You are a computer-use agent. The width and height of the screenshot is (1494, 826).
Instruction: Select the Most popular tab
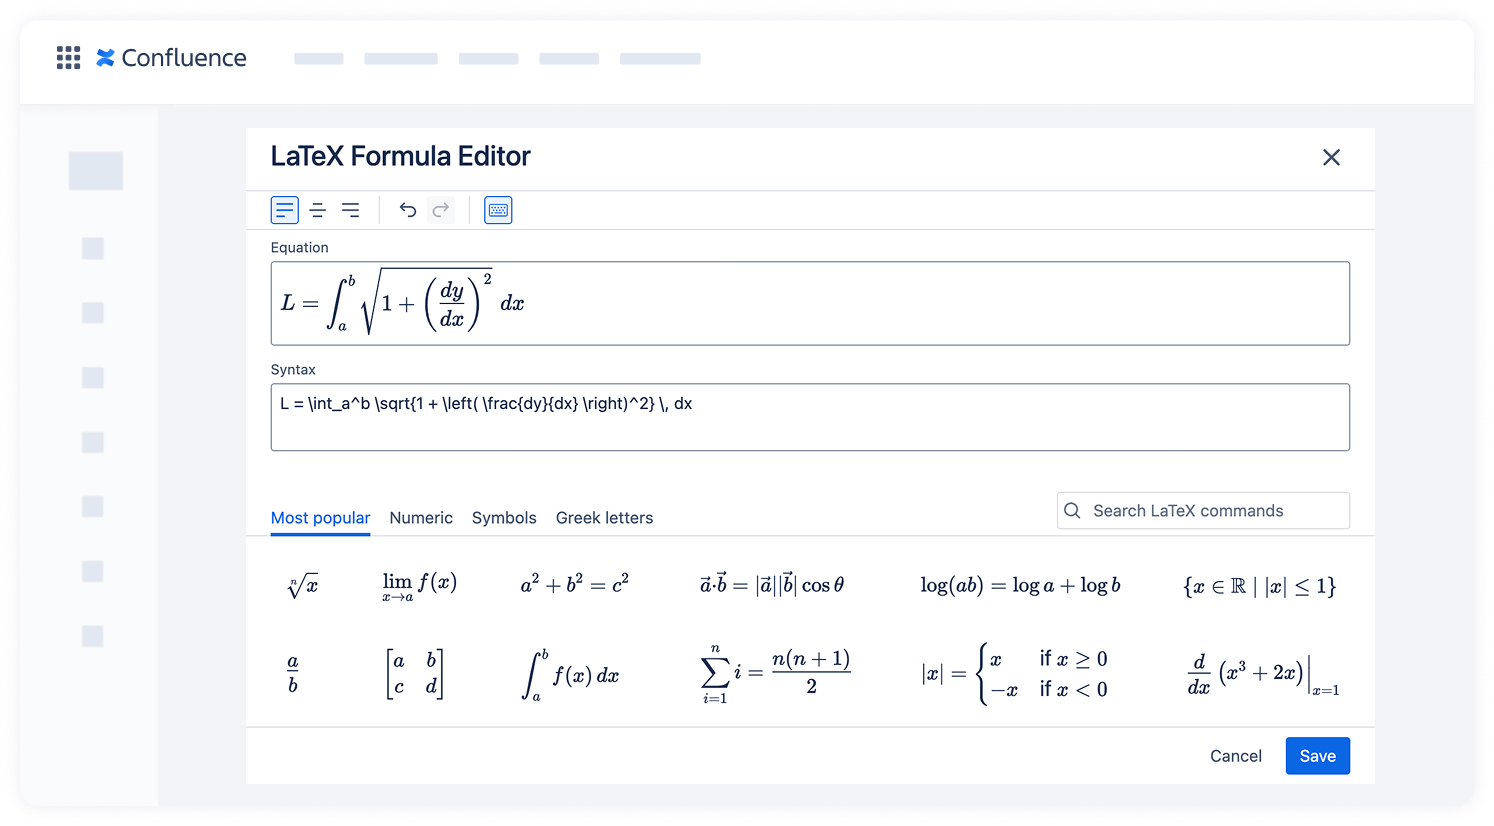(320, 517)
